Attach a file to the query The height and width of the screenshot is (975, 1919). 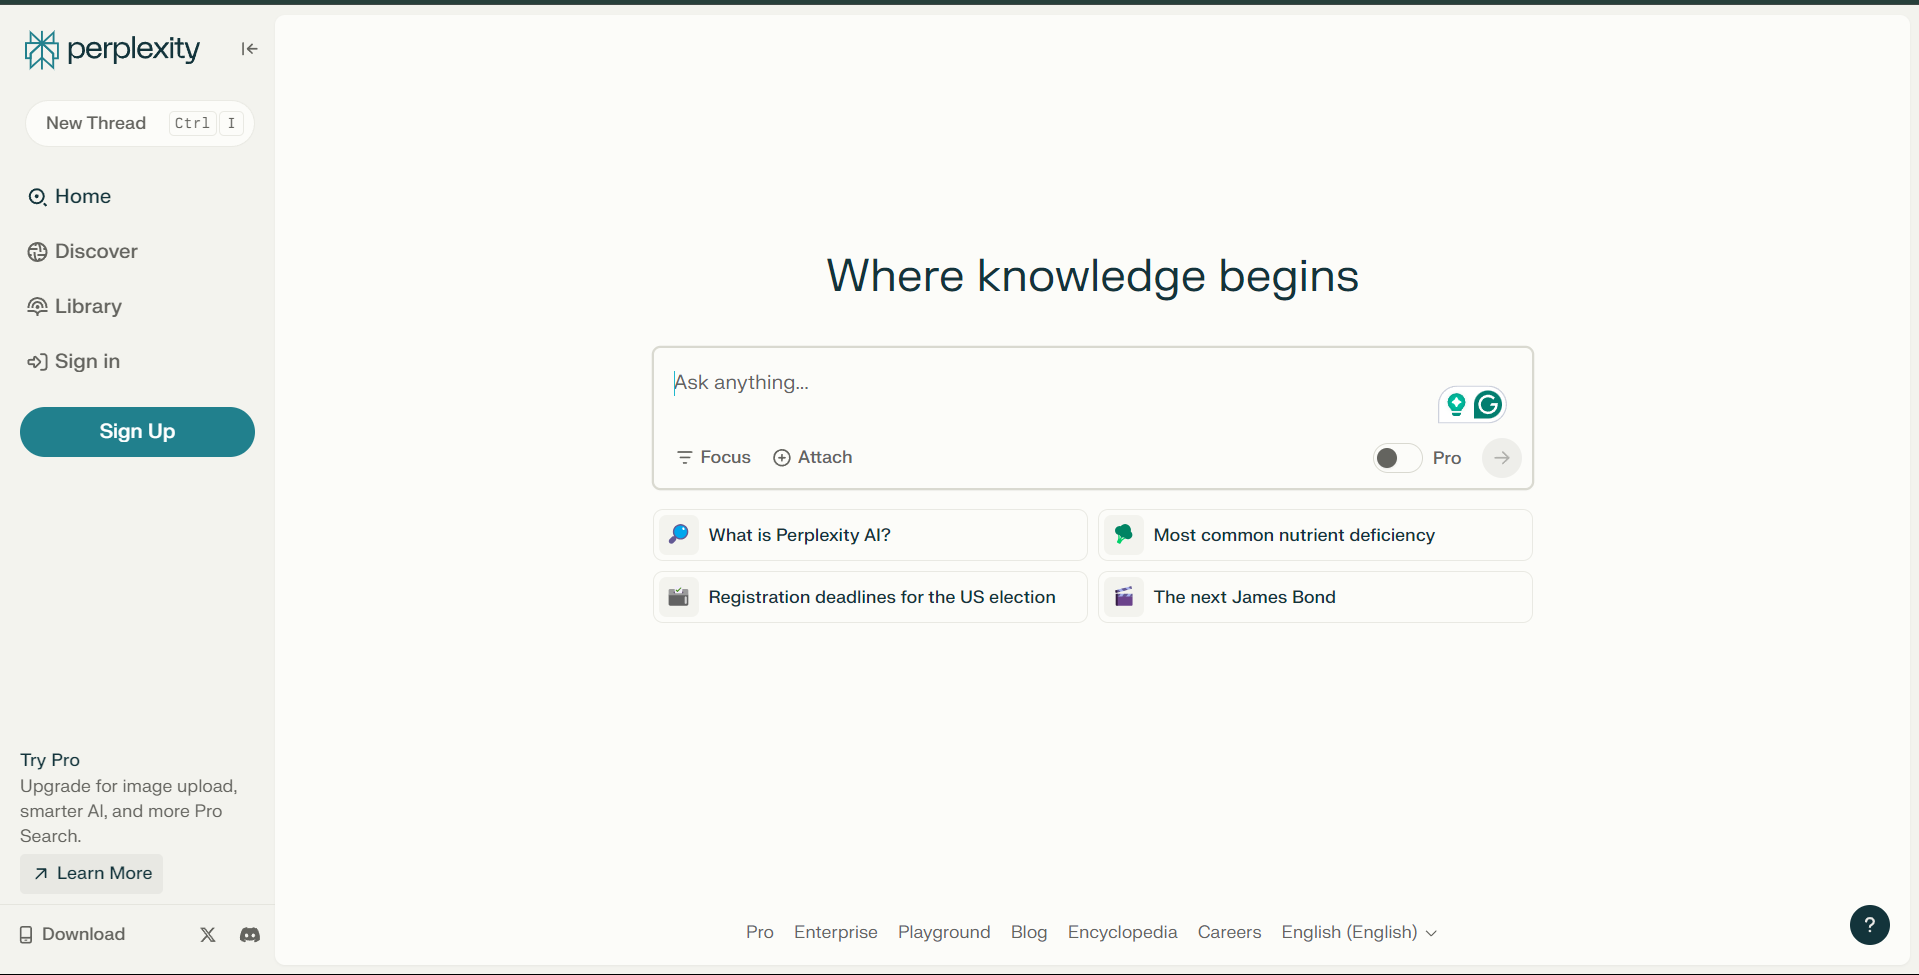[813, 457]
